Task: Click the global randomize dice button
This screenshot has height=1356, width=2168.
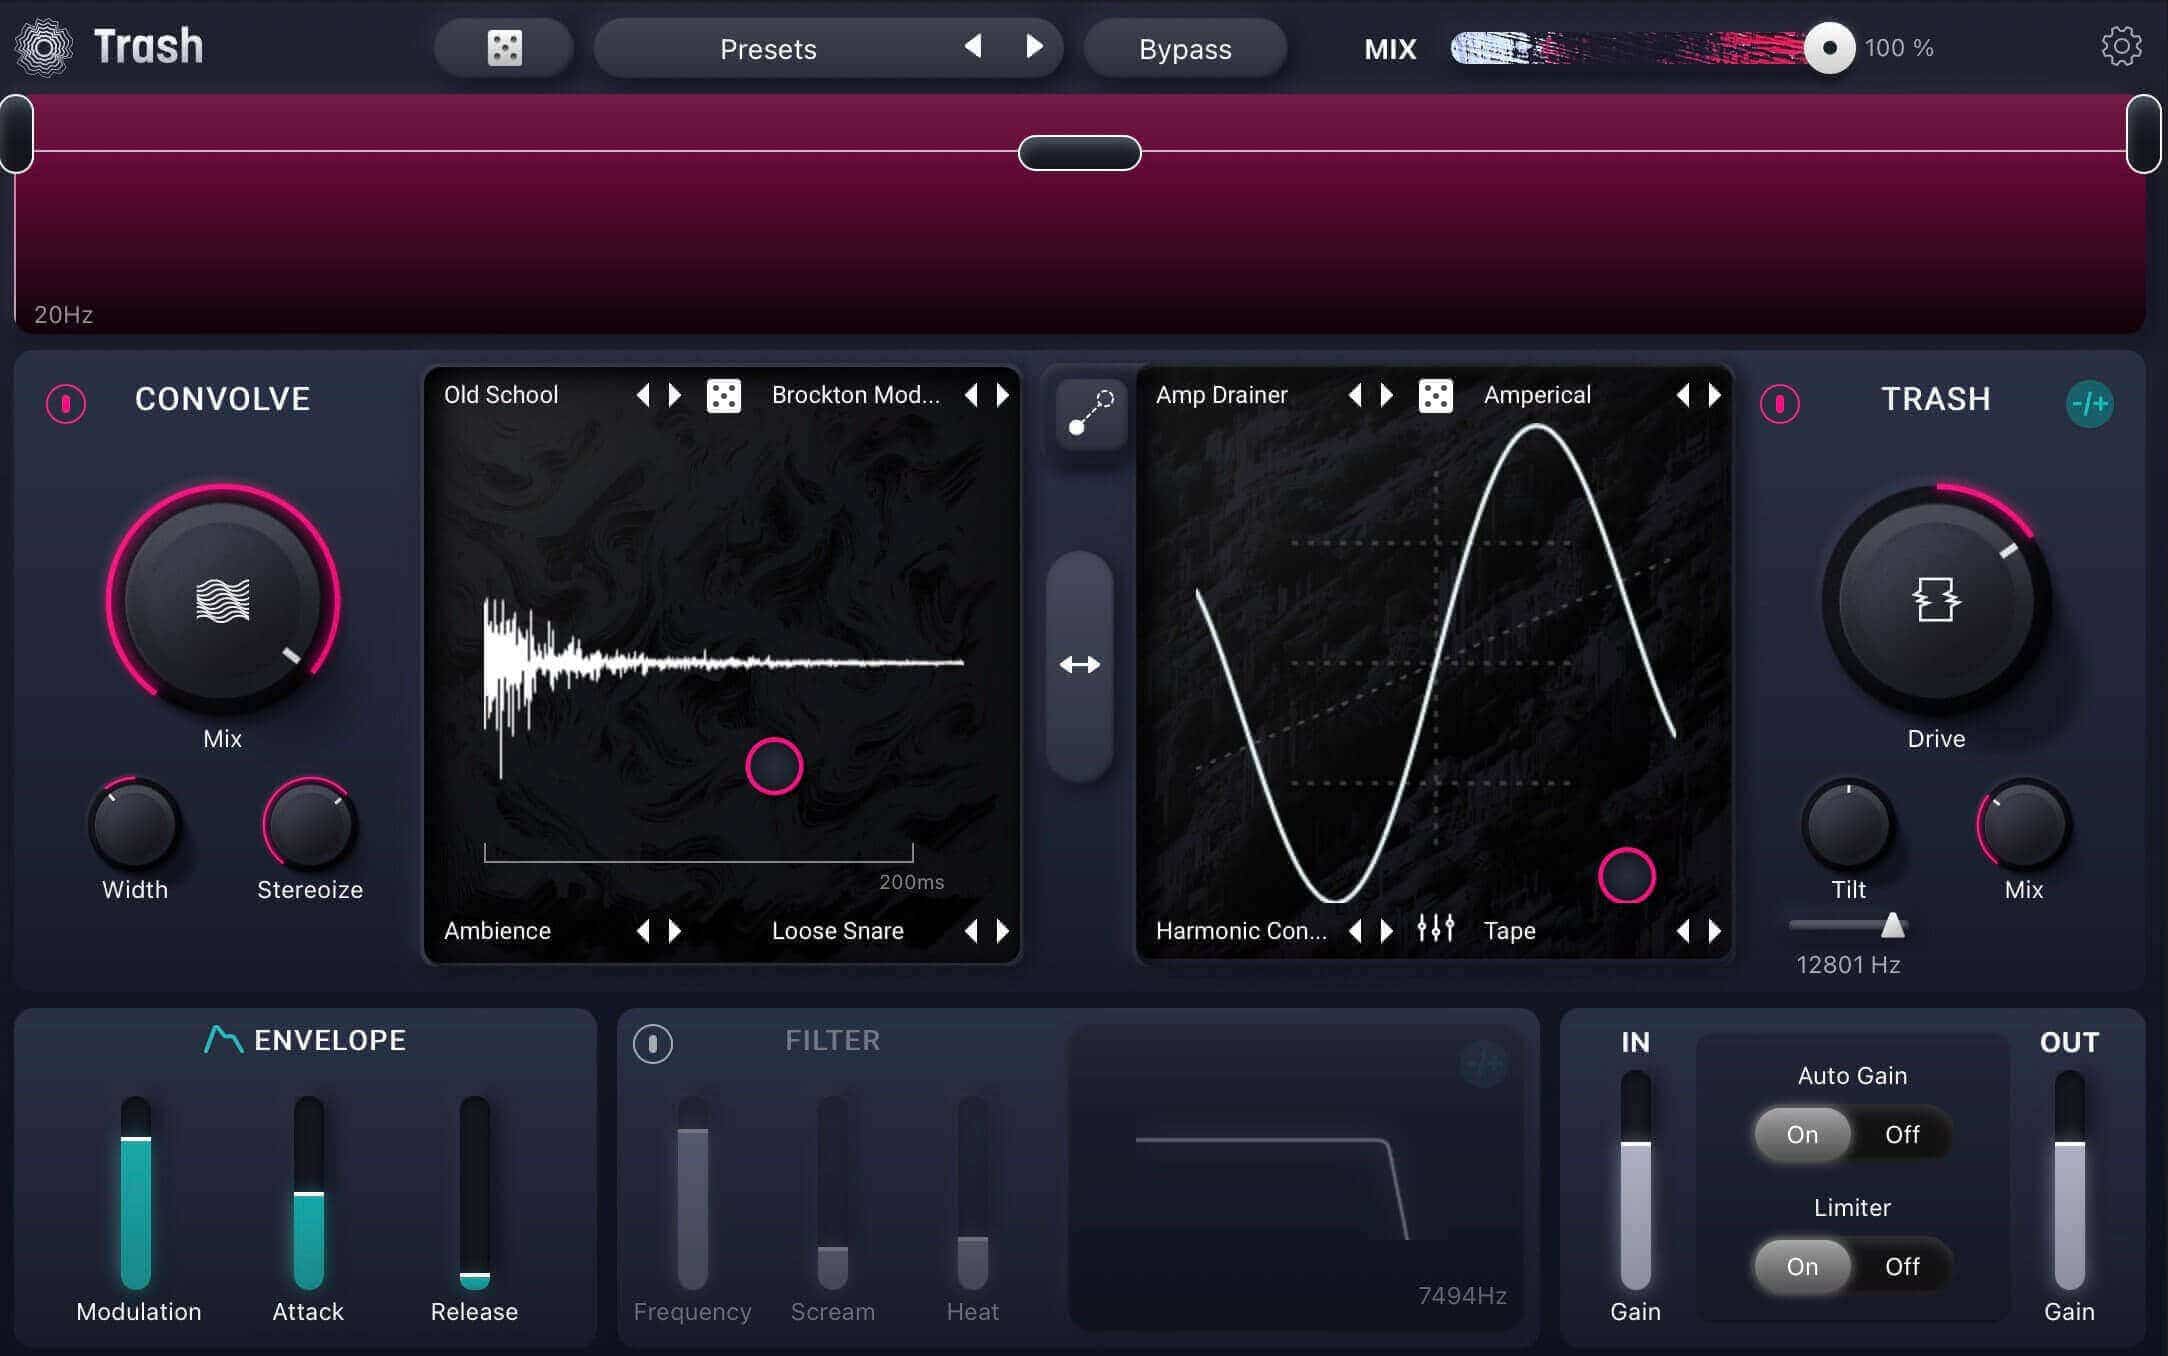Action: click(x=504, y=48)
